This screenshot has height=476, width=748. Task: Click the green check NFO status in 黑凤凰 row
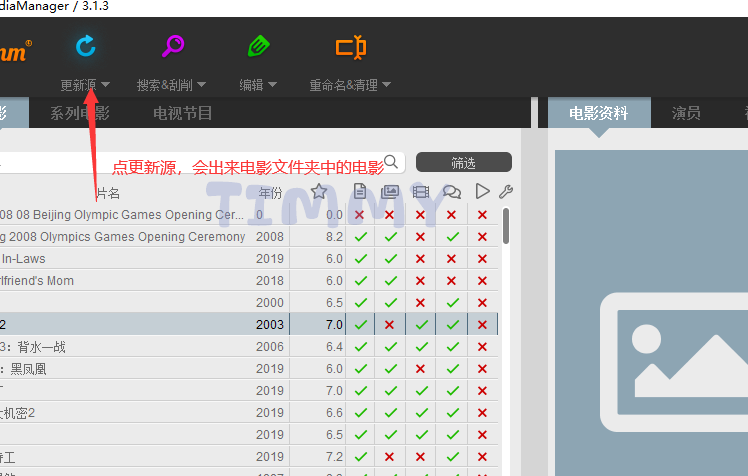[361, 369]
